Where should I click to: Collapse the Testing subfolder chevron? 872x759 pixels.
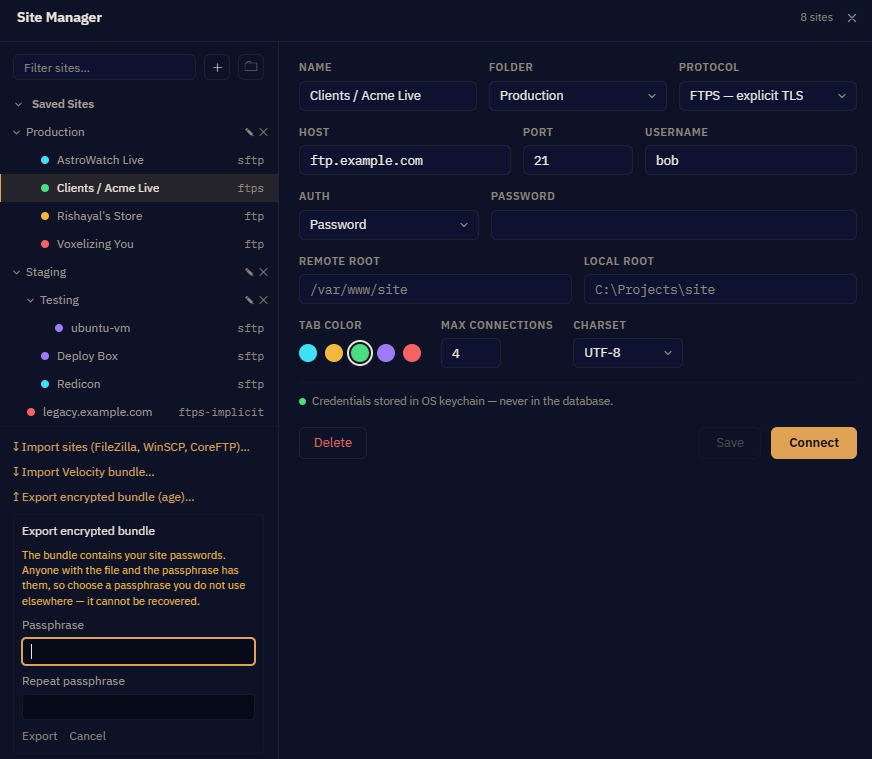pos(31,300)
